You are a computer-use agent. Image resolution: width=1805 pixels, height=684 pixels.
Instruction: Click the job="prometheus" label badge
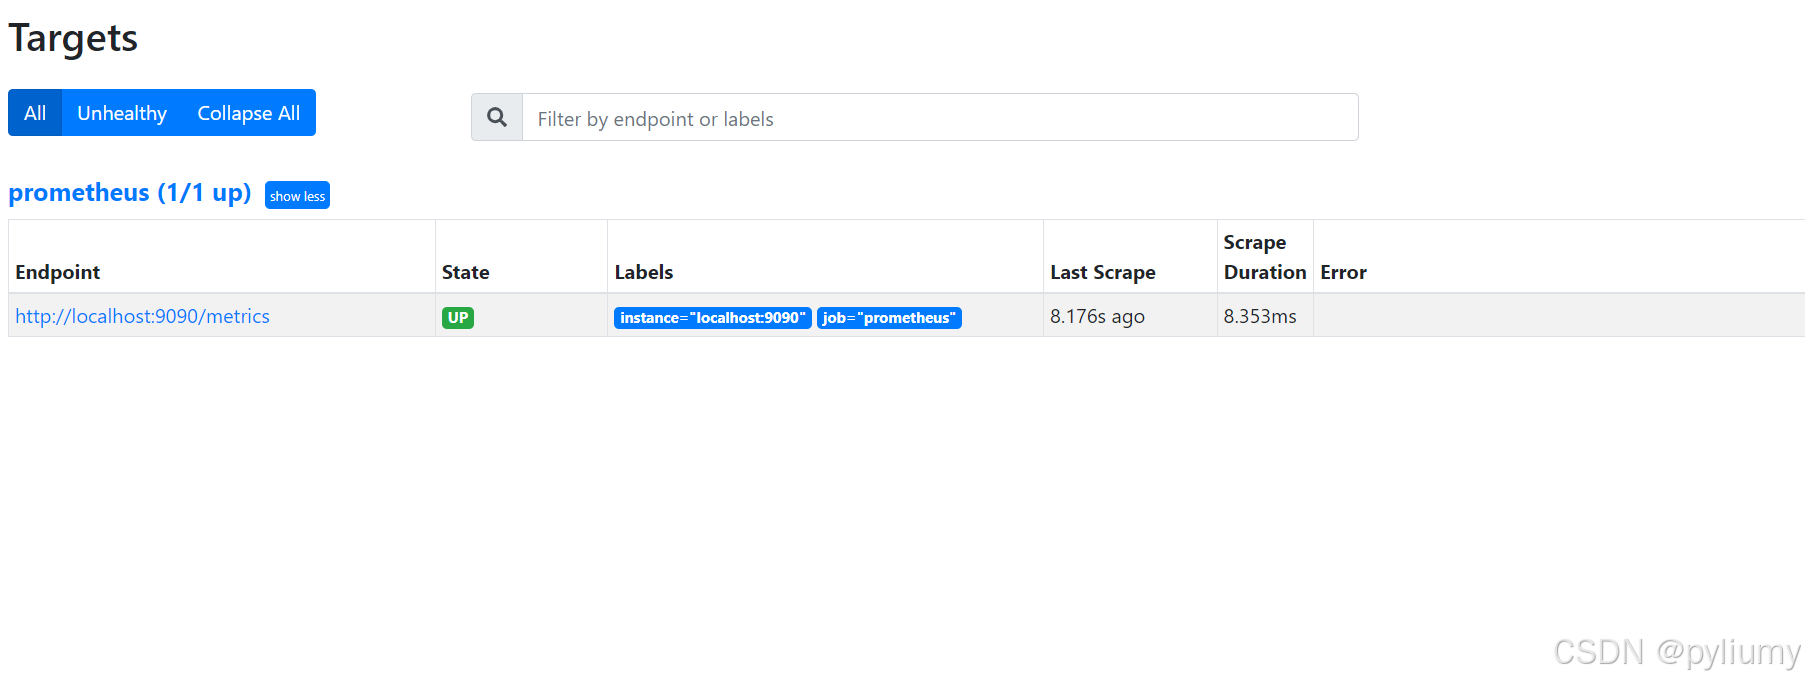point(889,318)
